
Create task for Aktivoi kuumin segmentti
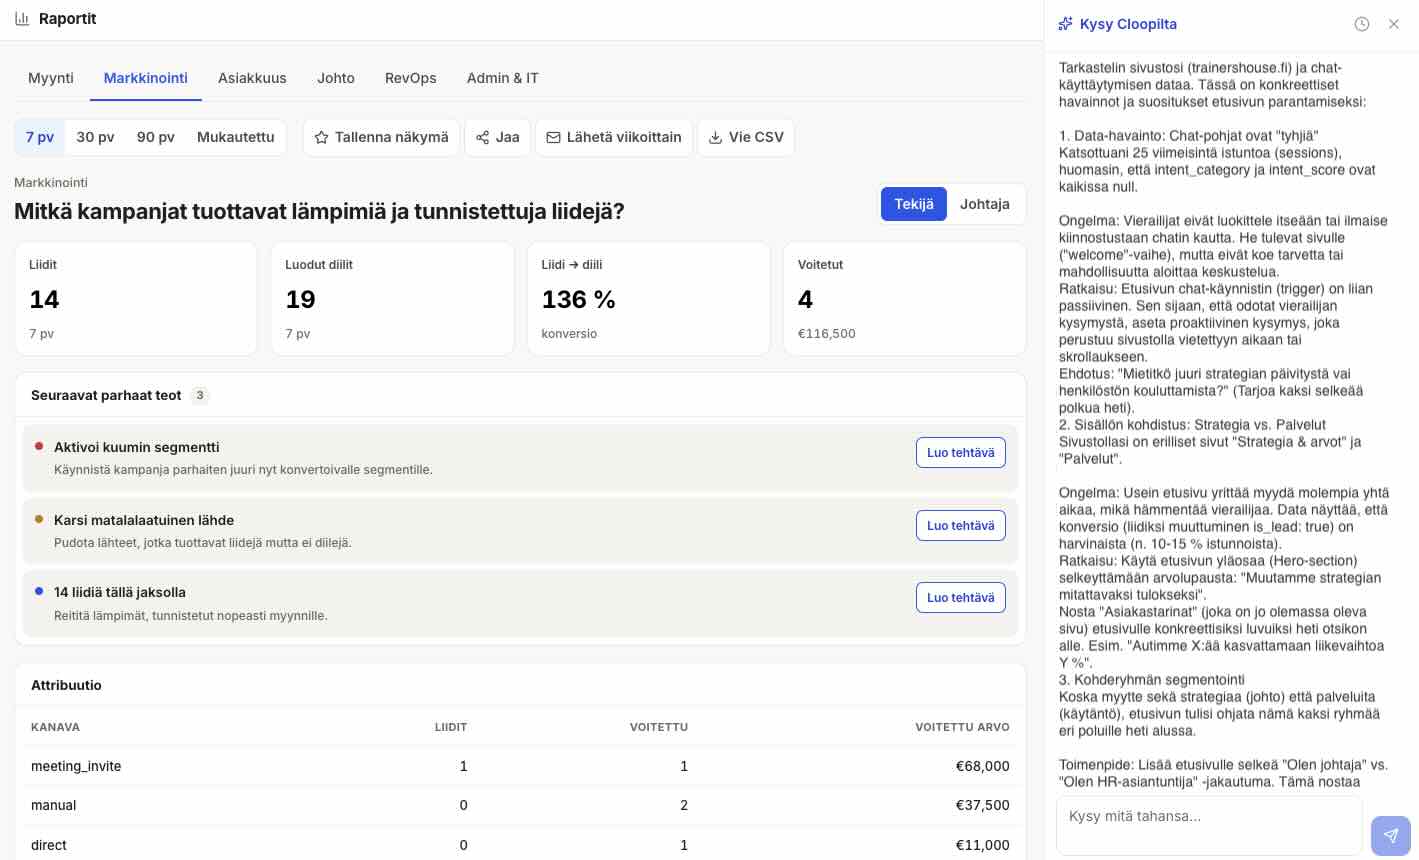coord(961,453)
